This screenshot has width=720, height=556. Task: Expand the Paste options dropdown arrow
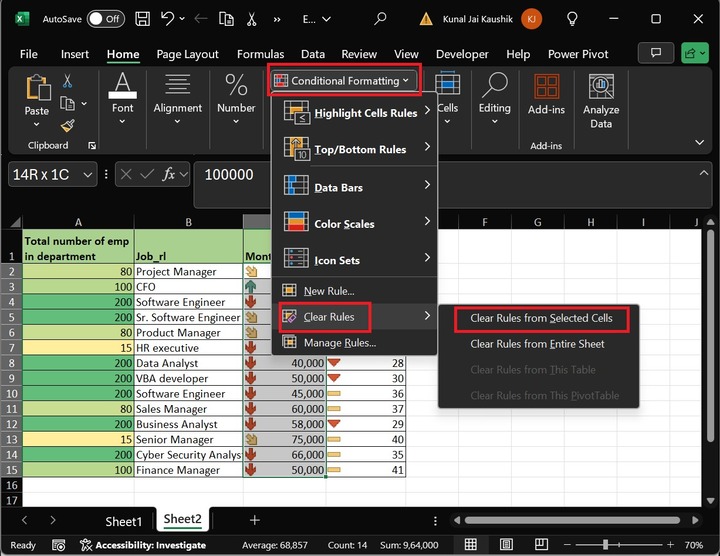37,126
